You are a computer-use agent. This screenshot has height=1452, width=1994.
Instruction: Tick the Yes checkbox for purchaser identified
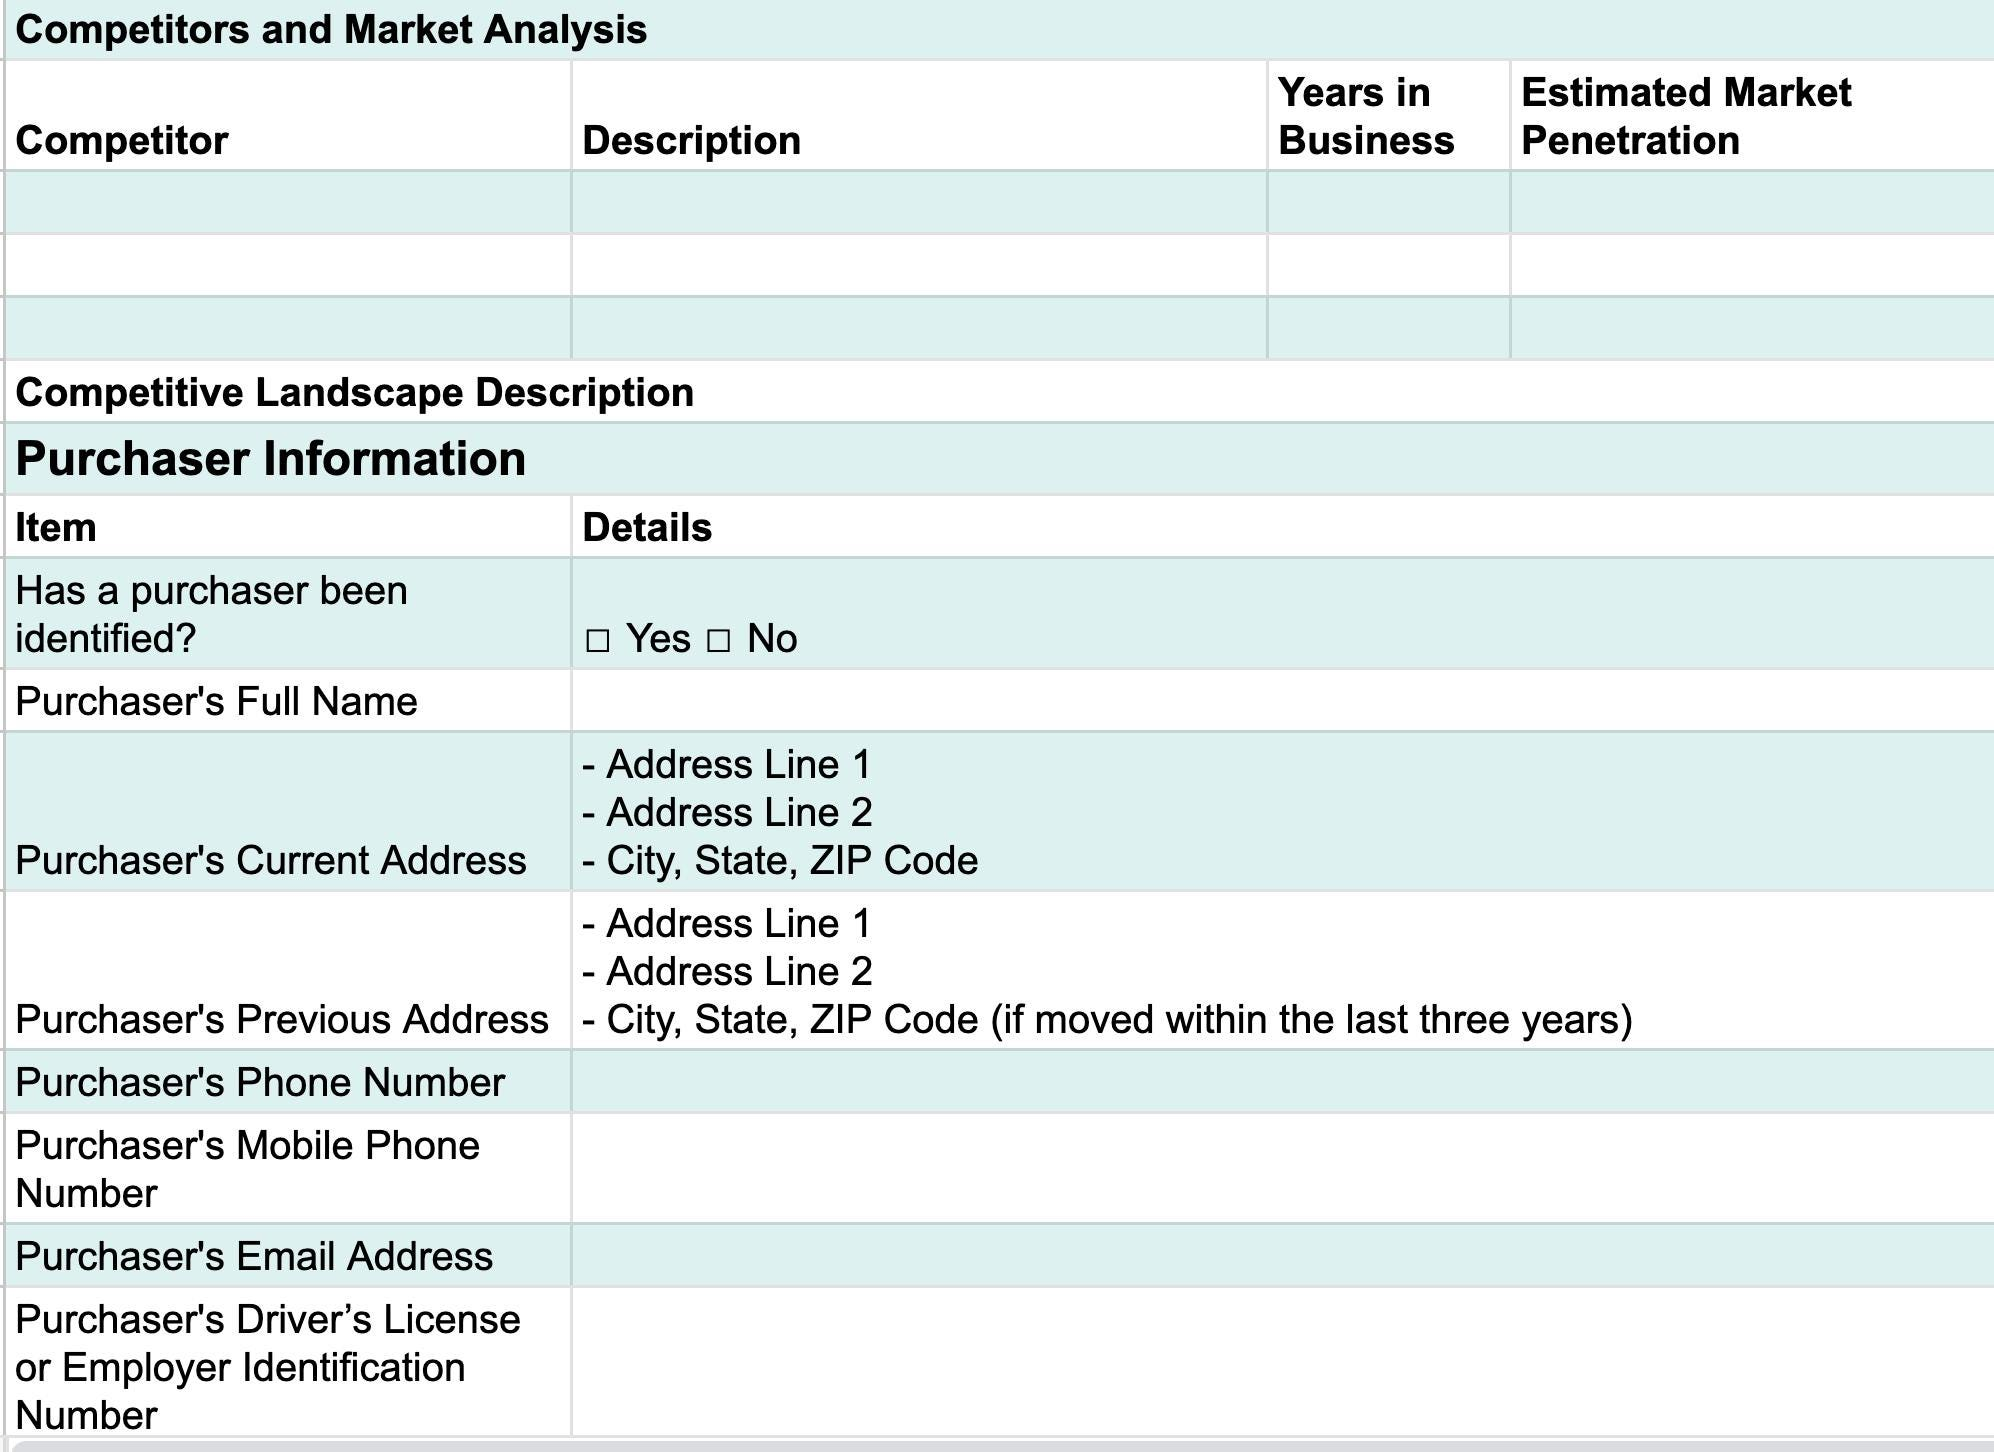[x=597, y=640]
